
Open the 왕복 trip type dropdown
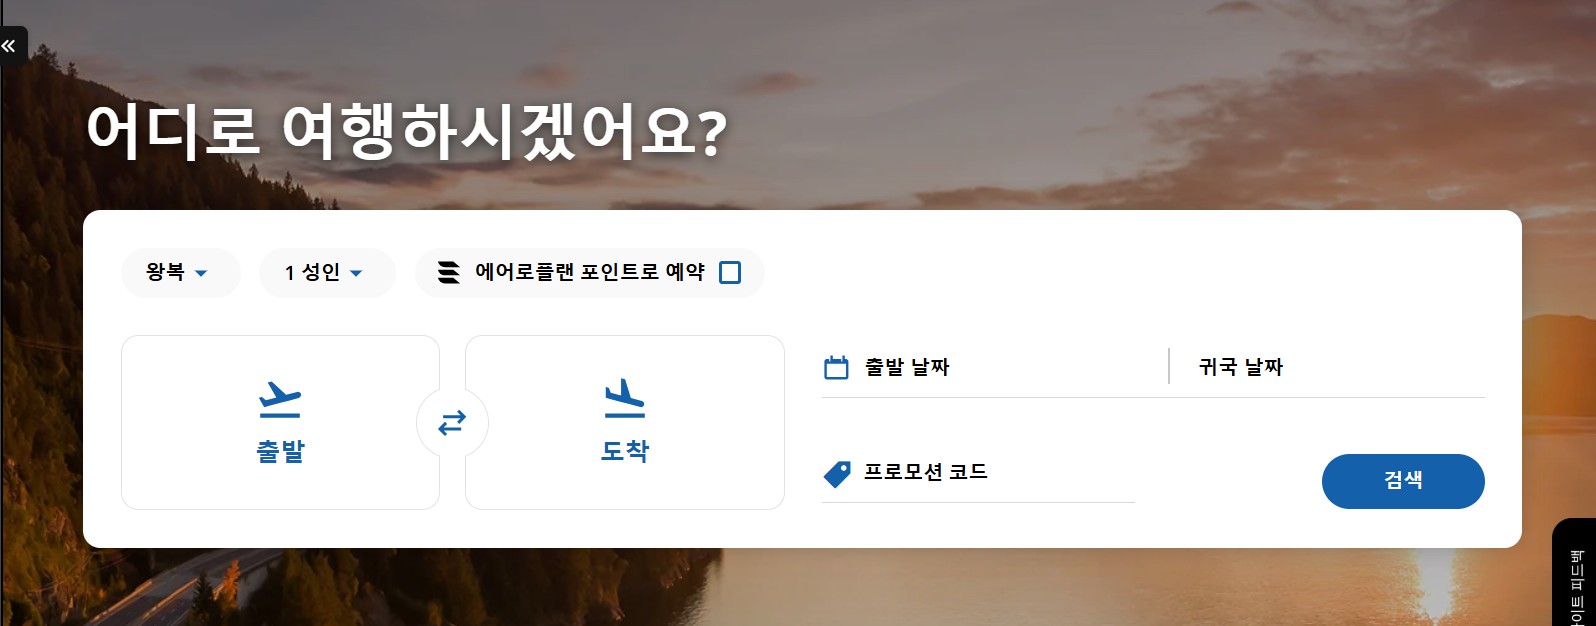pos(180,273)
